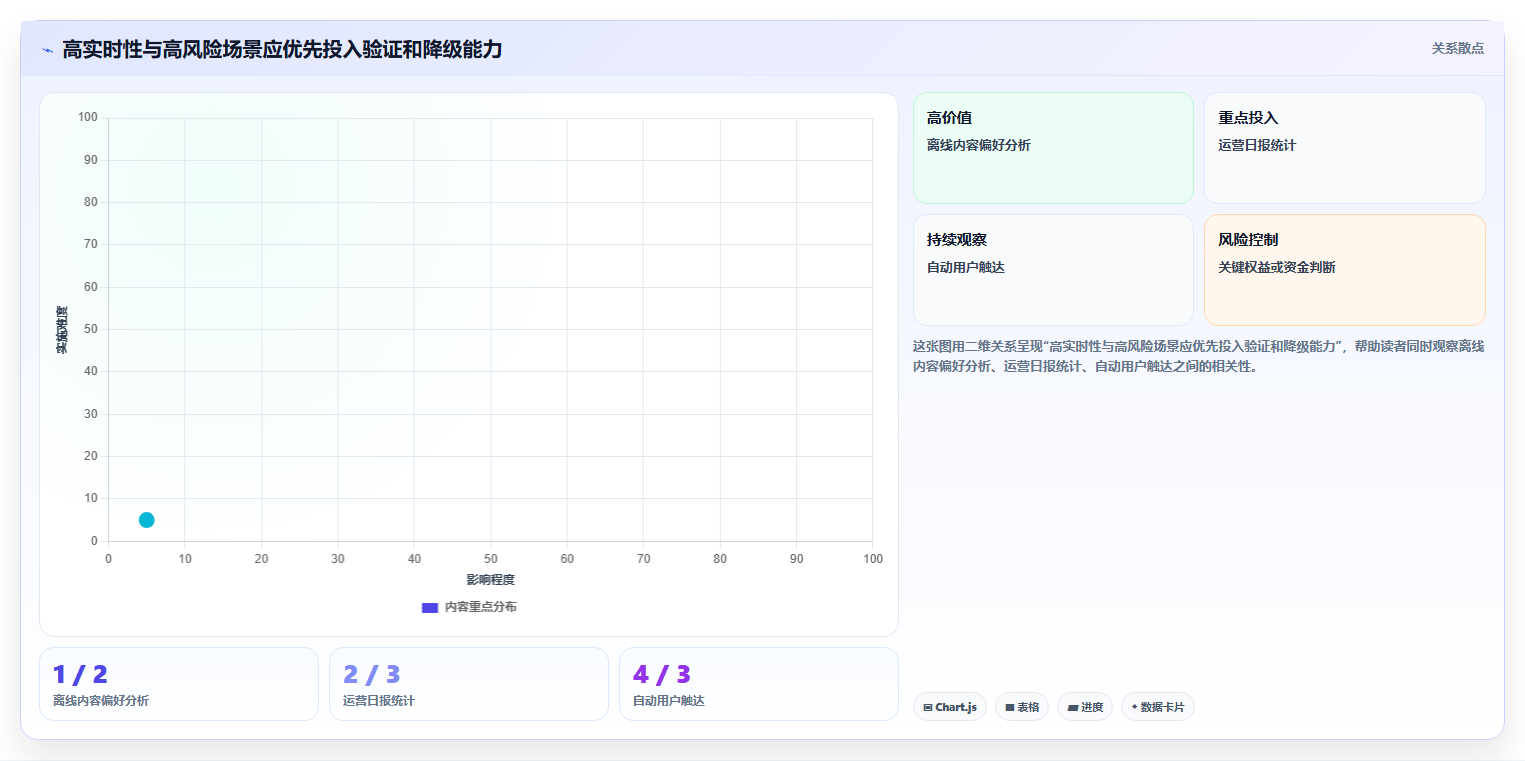Screen dimensions: 1525x761
Task: Select the 4 / 3 stat card
Action: coord(759,684)
